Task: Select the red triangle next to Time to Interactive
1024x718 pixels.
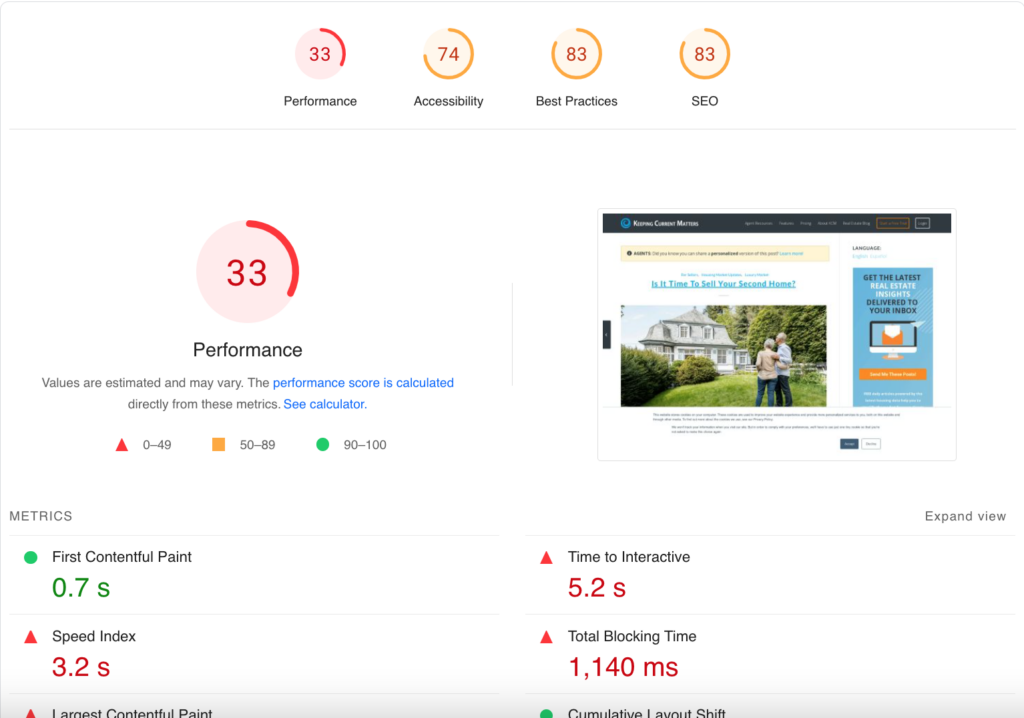Action: point(545,557)
